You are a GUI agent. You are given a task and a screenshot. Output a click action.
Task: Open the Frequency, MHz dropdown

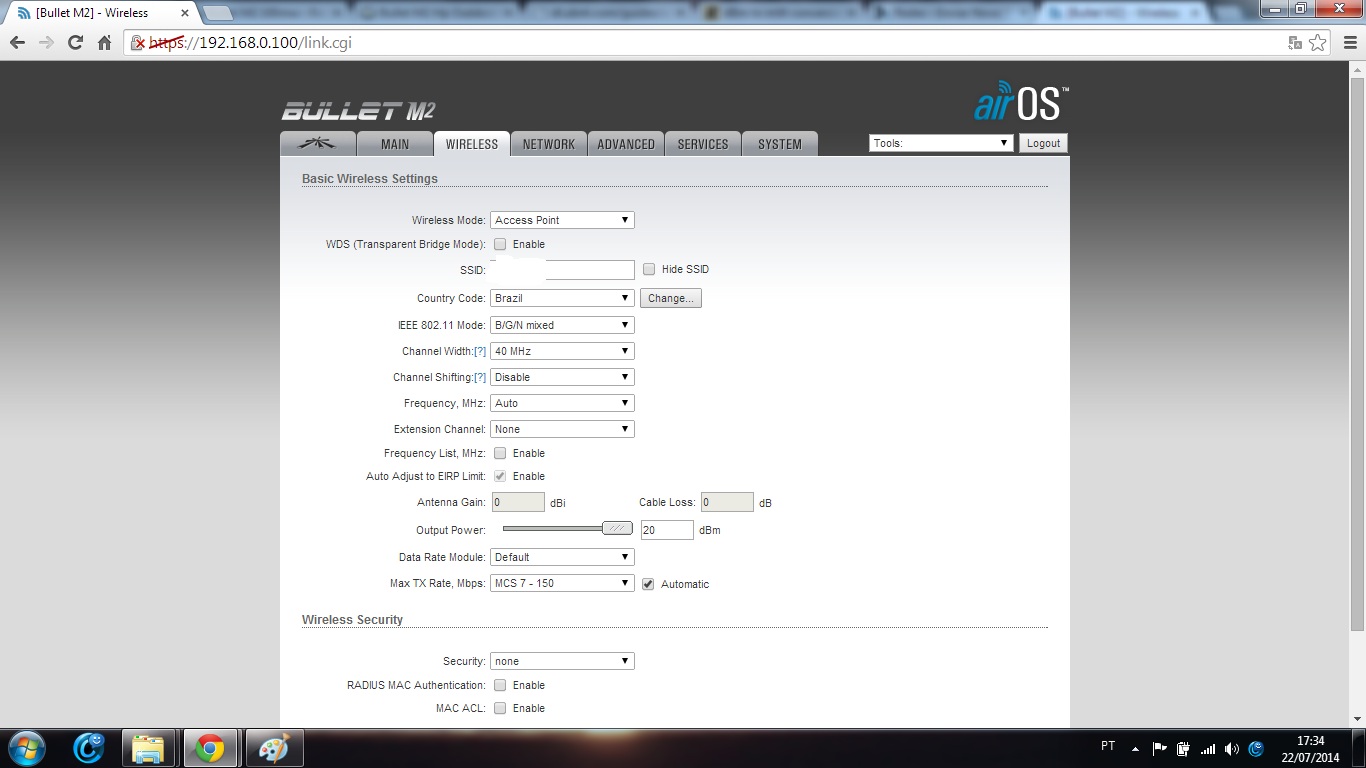pos(562,403)
